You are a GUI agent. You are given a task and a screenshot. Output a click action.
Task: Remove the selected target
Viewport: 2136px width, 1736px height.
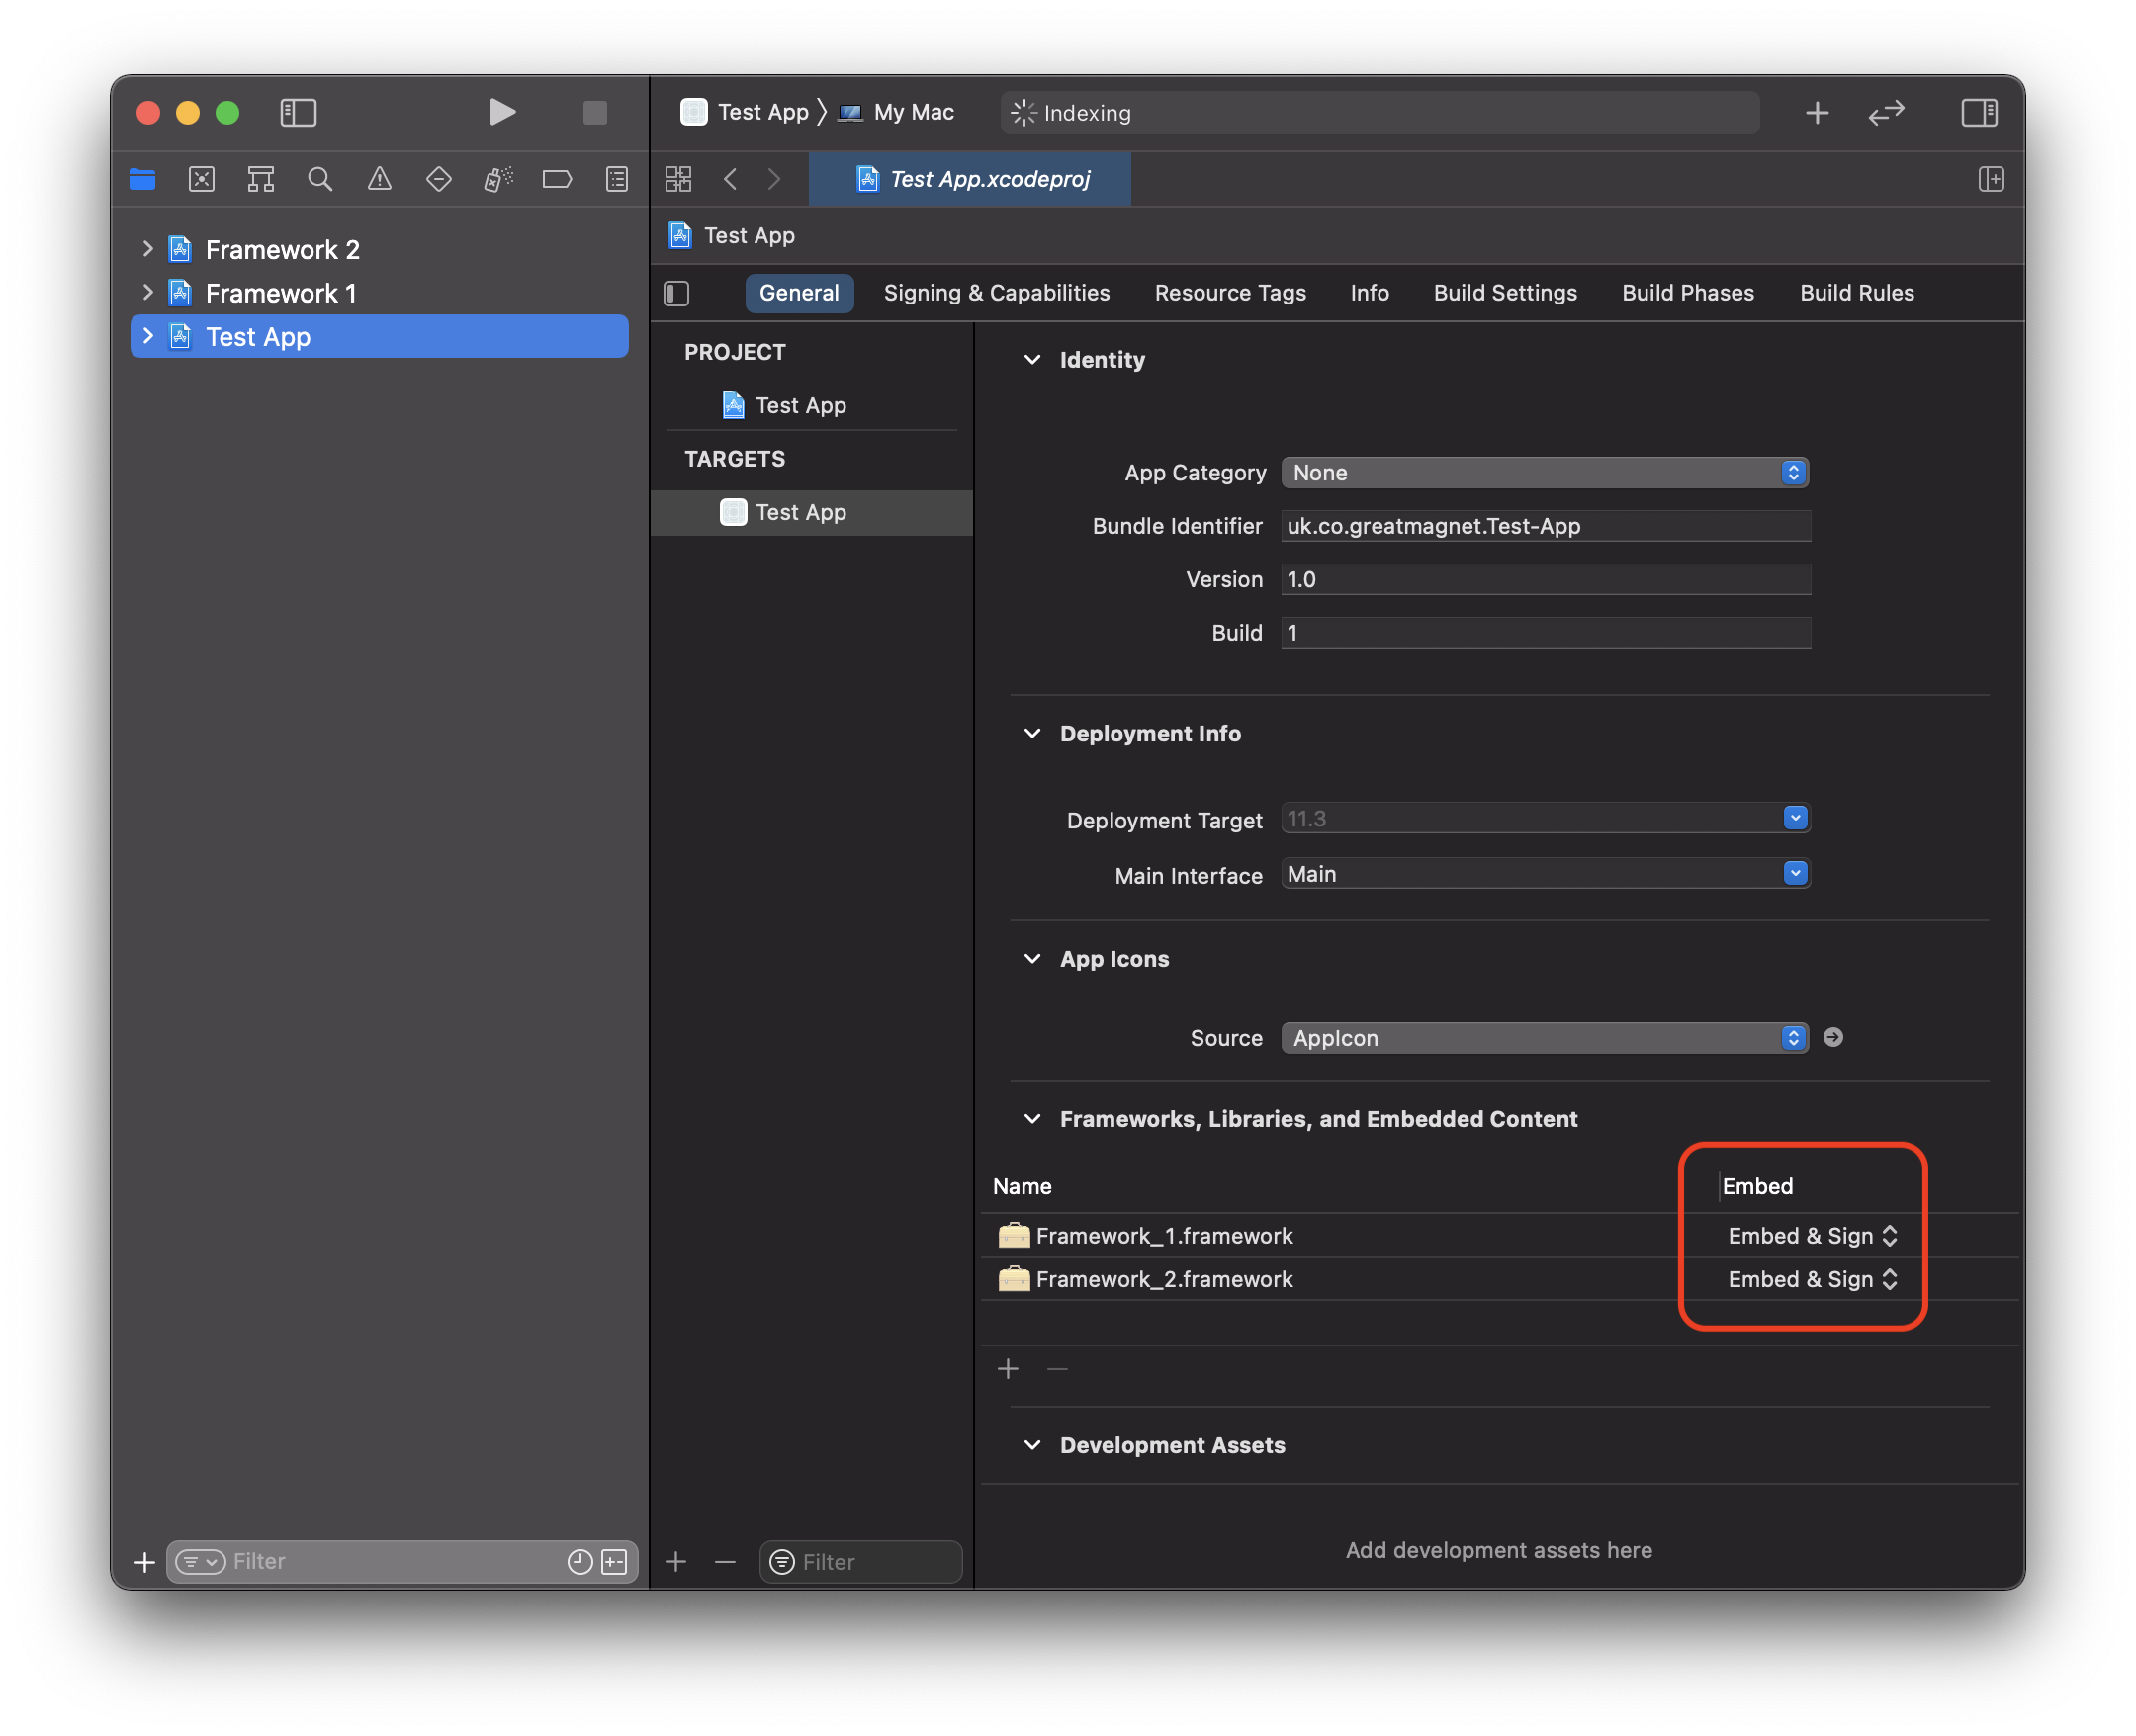click(725, 1561)
